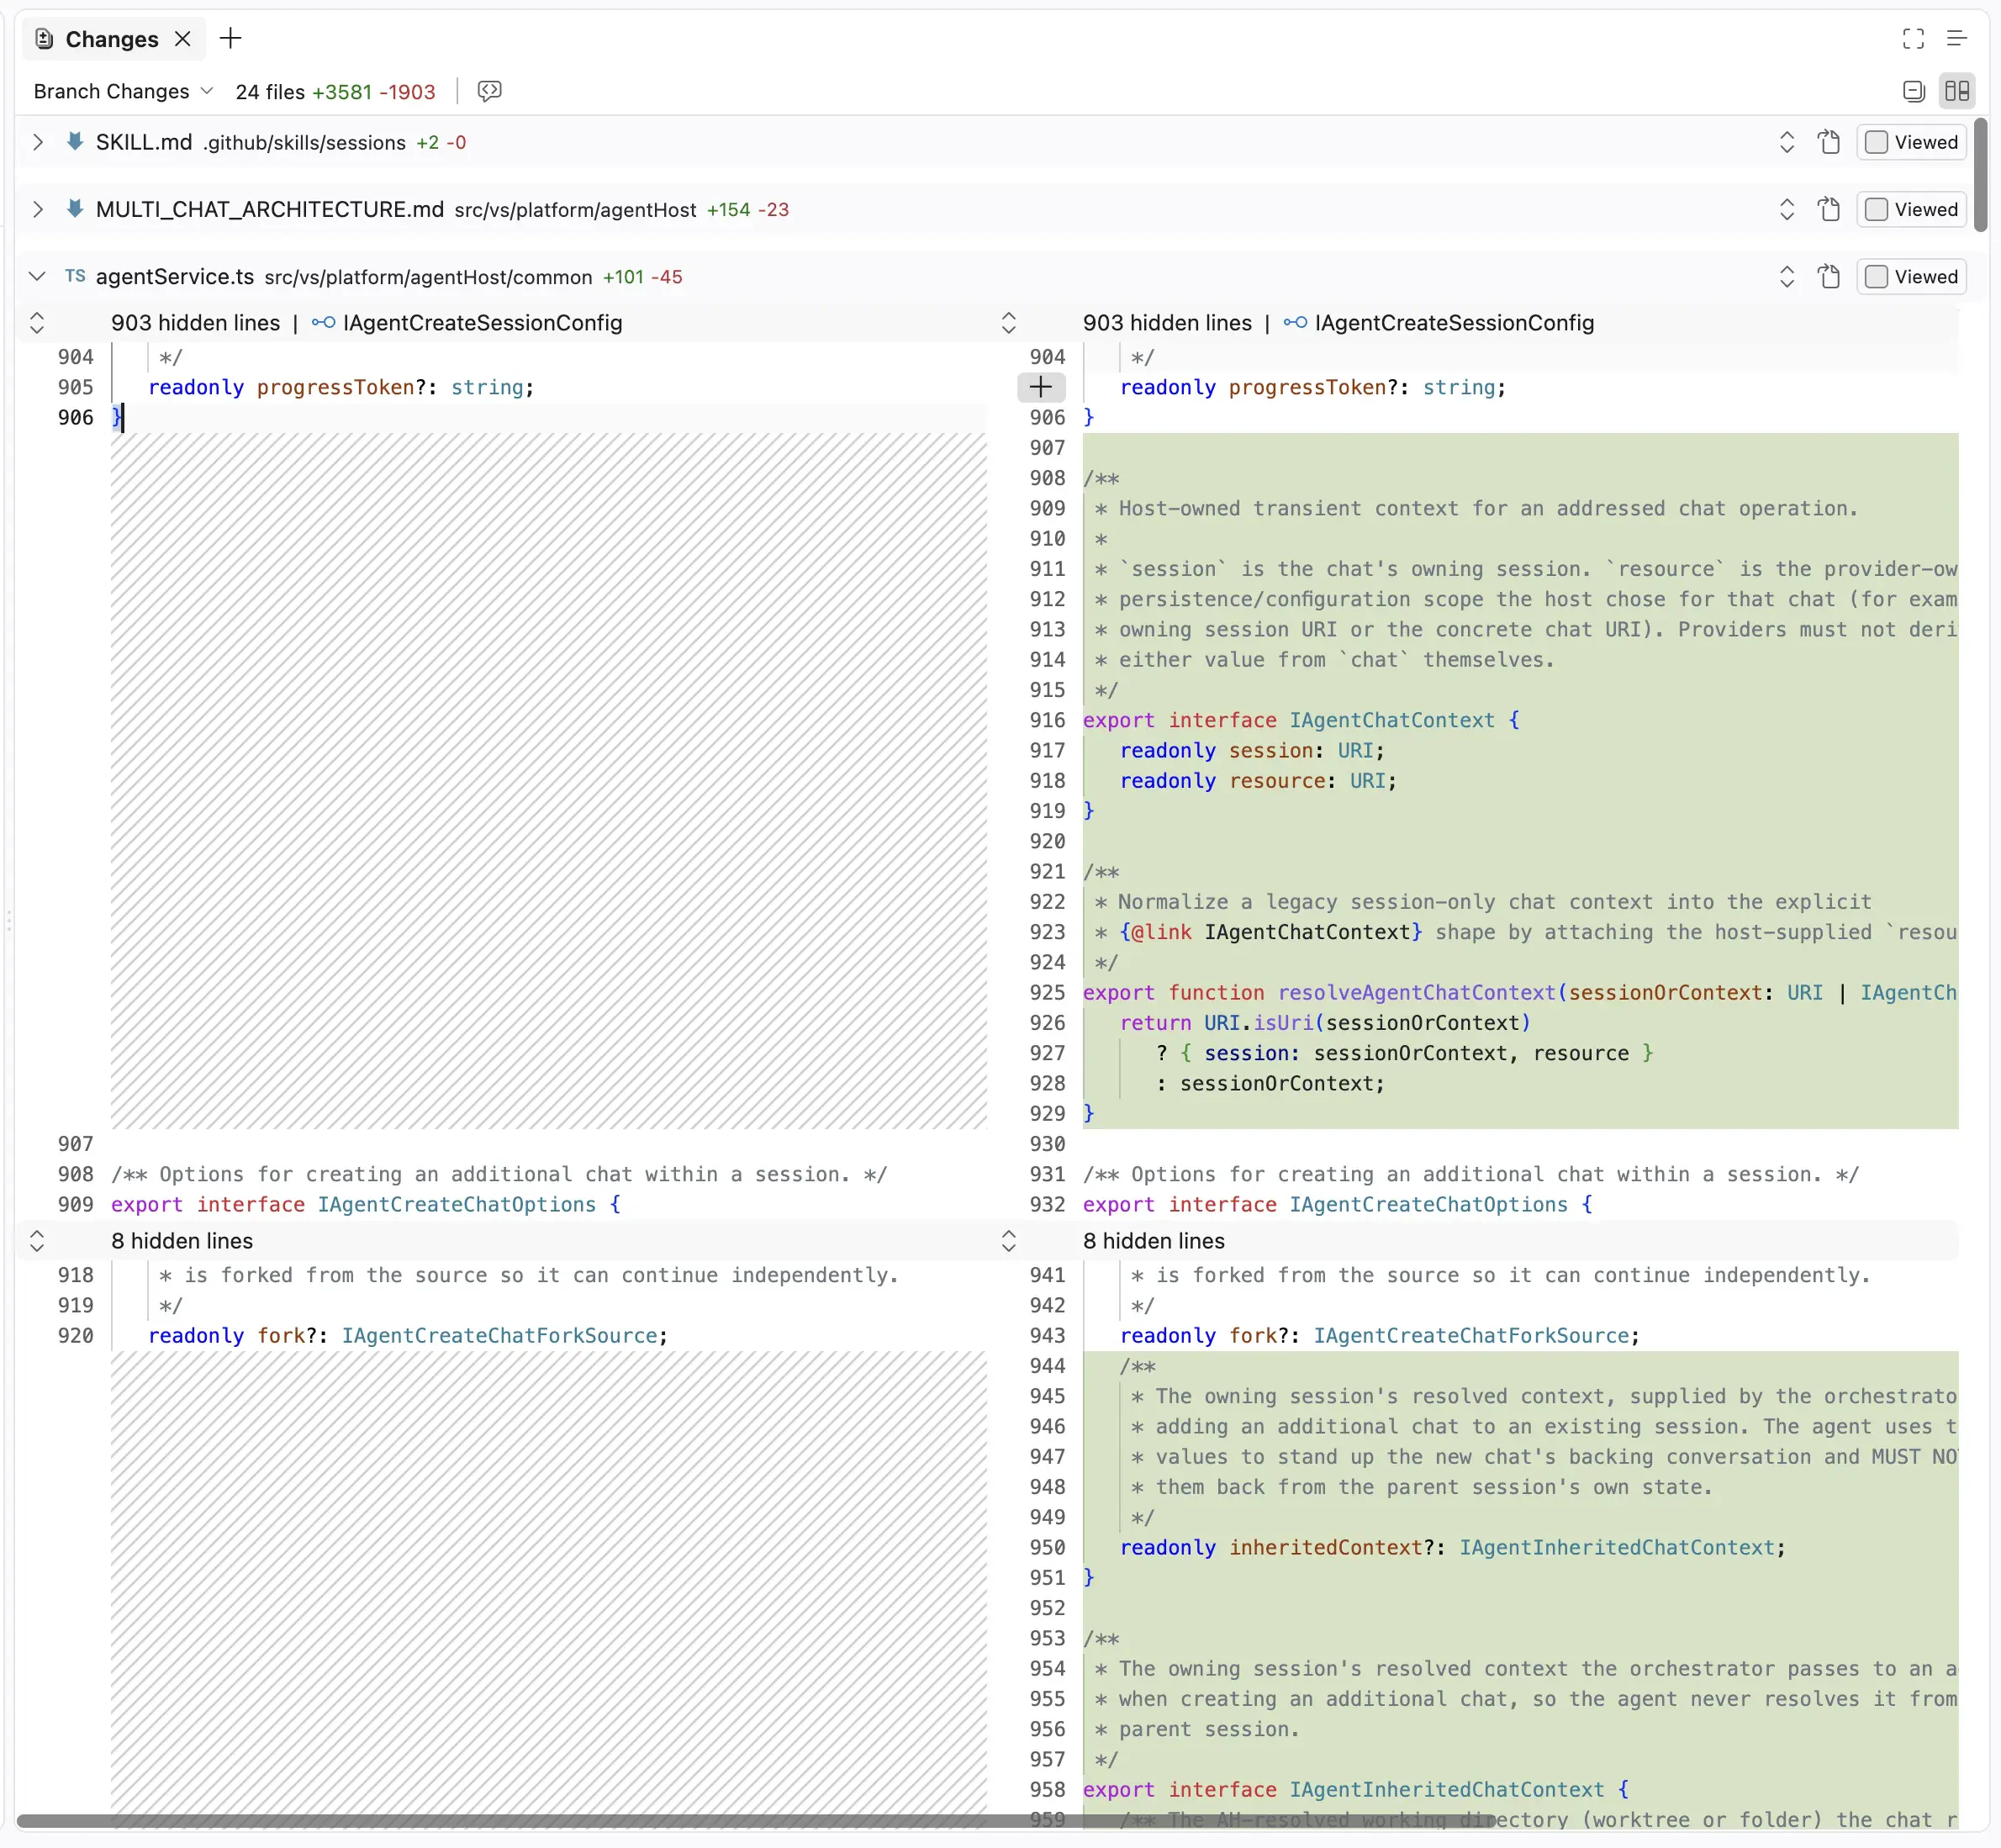
Task: Click readonly resource: URI line 918
Action: [1258, 780]
